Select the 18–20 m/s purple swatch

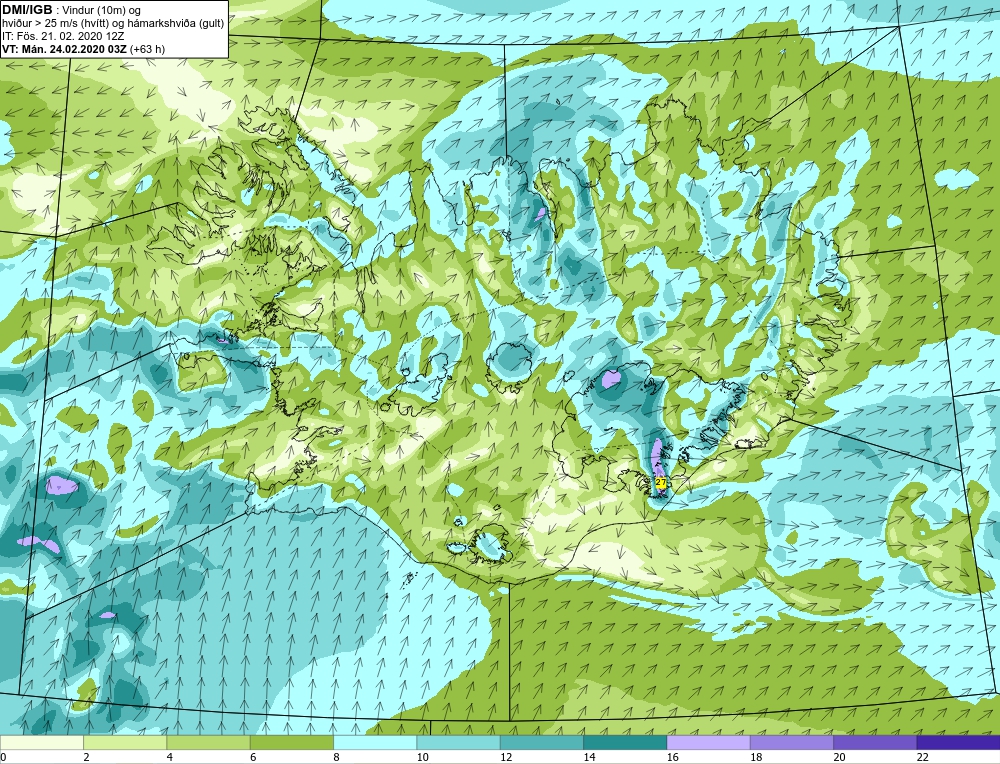coord(791,742)
